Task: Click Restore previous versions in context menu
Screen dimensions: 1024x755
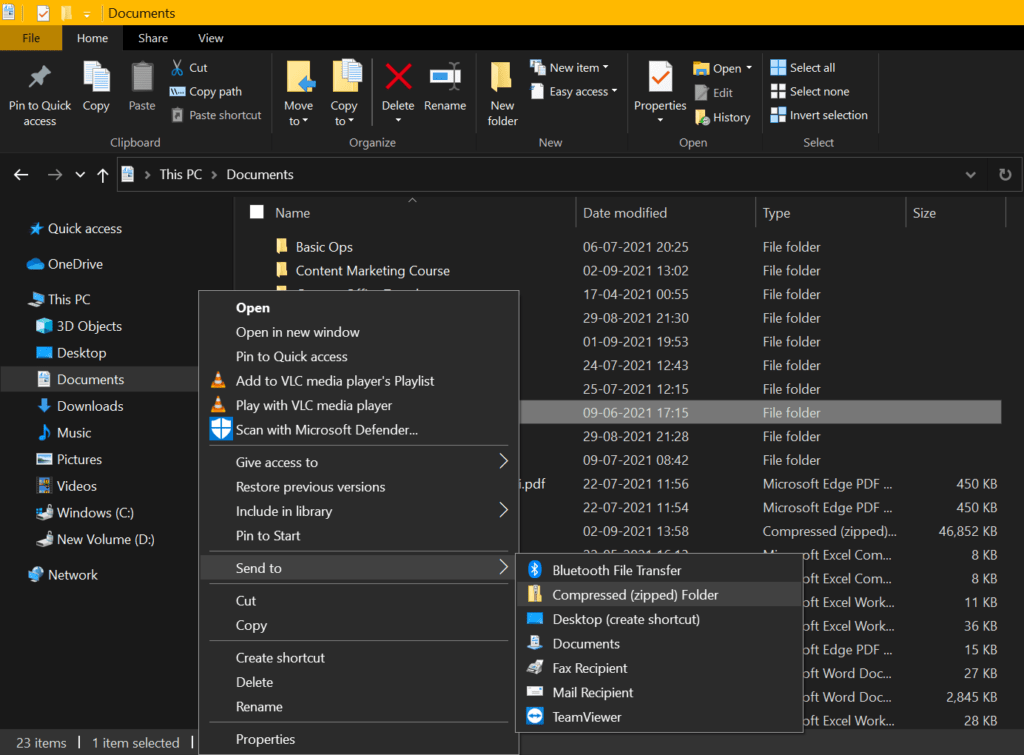Action: coord(311,486)
